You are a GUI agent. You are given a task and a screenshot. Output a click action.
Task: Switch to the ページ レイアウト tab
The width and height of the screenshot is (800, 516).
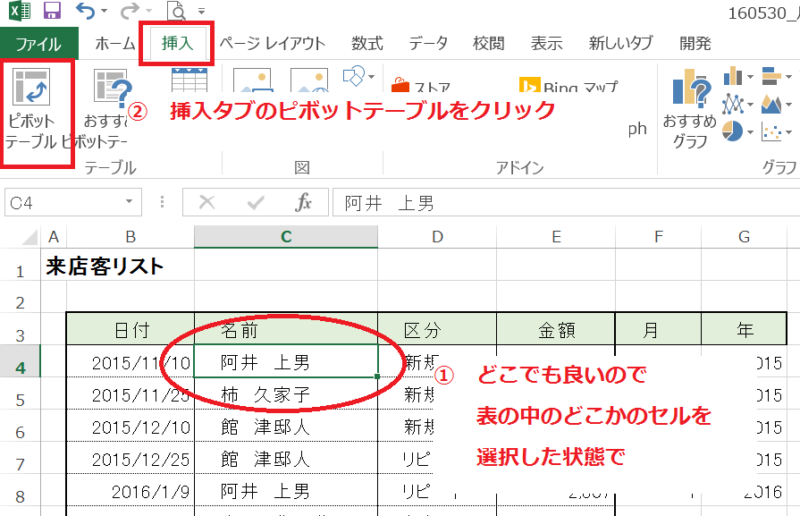[272, 44]
